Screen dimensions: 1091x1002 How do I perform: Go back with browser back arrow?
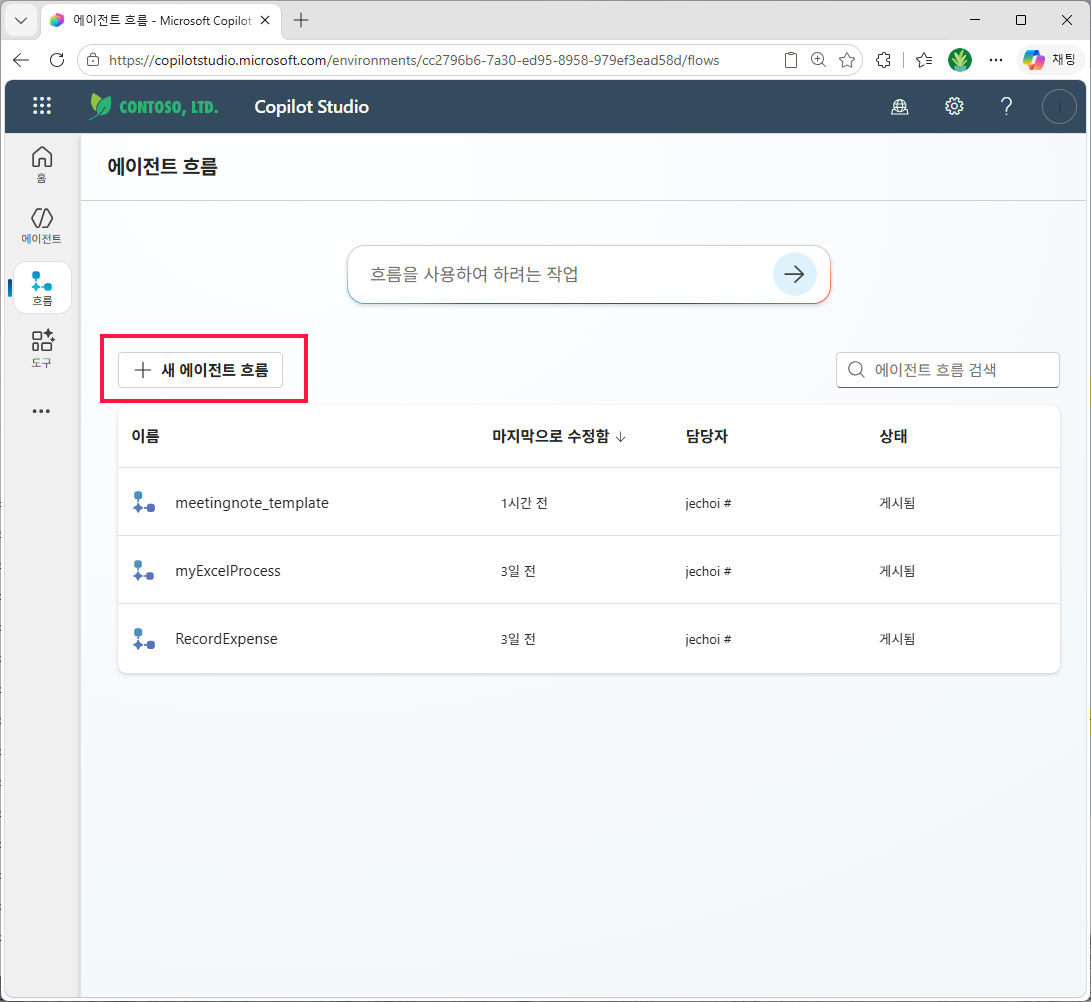(21, 60)
